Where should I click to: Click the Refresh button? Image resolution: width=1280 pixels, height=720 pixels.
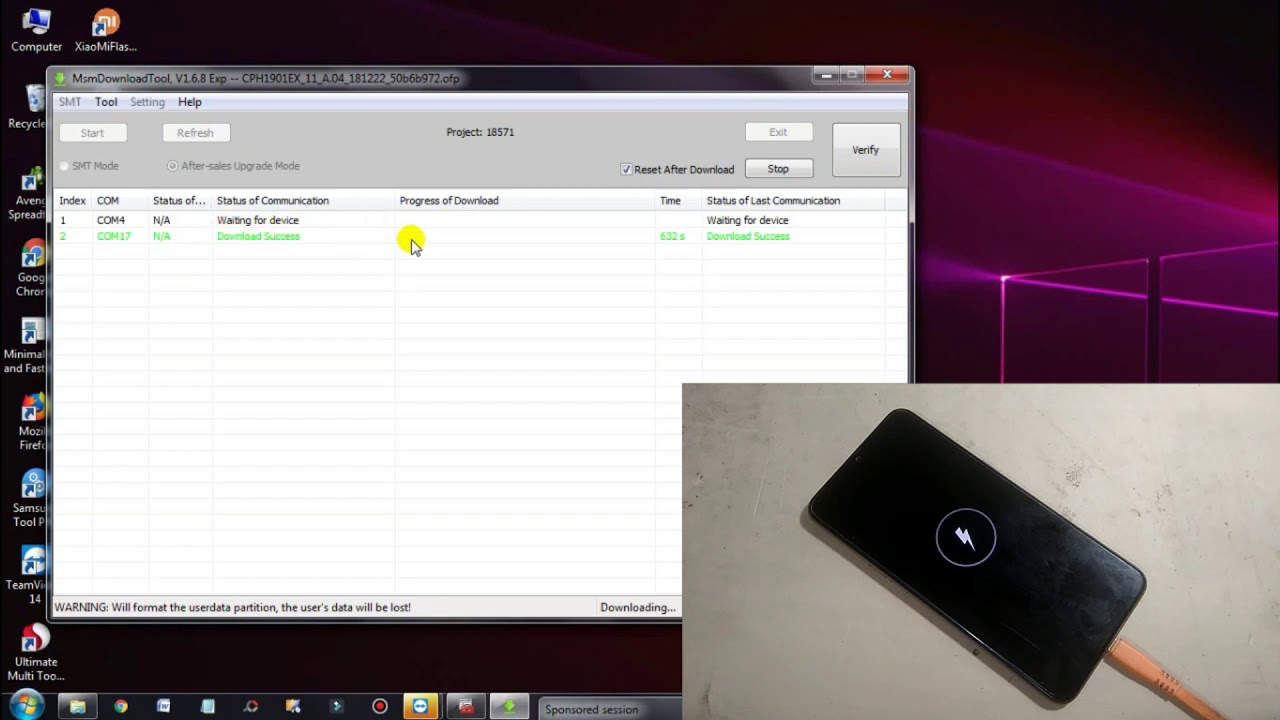(195, 132)
